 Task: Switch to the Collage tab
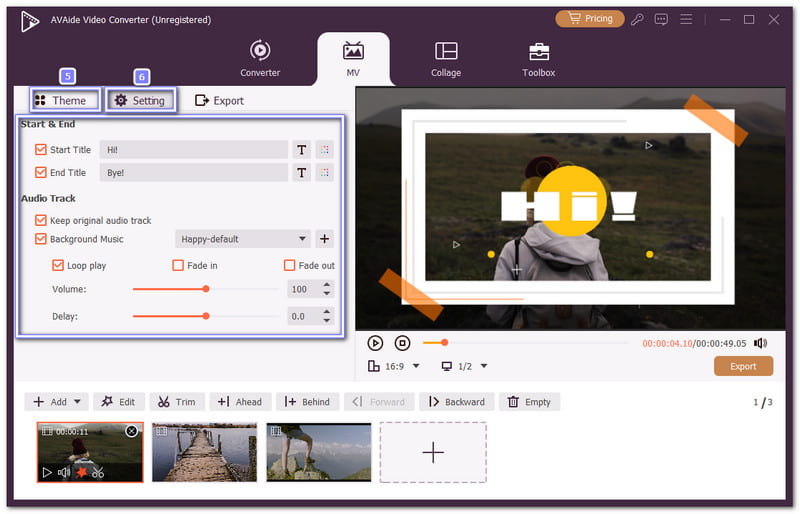[446, 58]
